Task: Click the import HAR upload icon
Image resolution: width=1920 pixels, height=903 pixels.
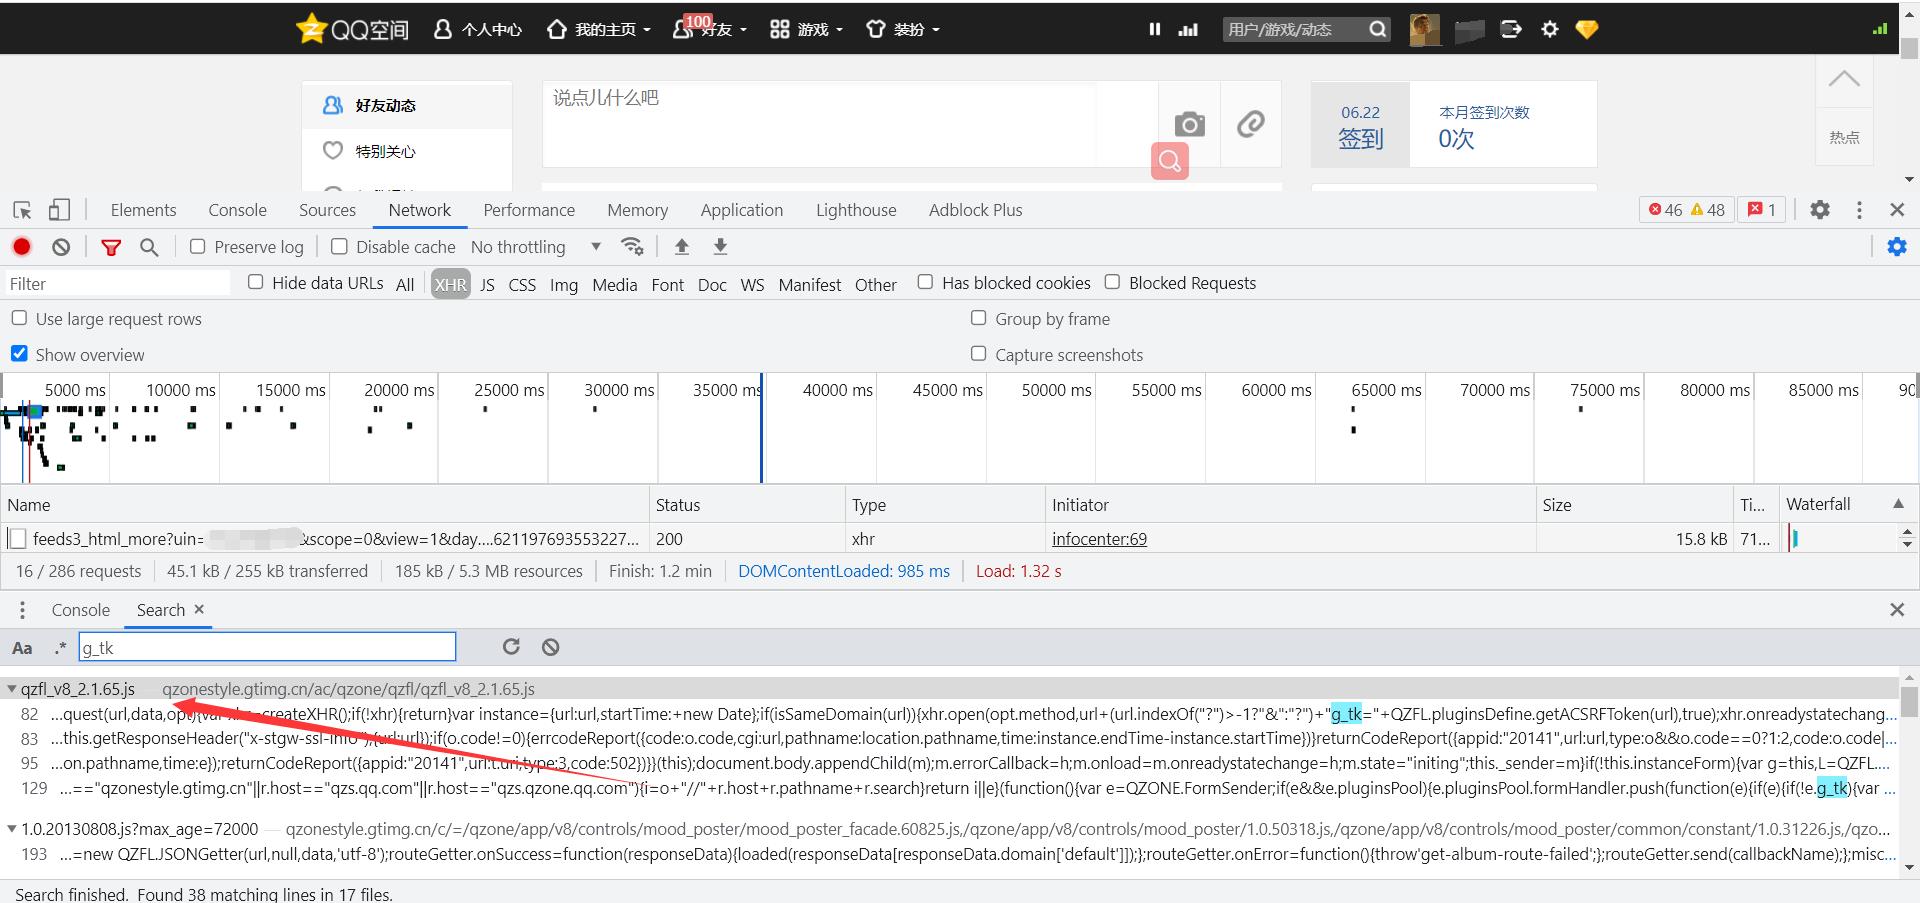Action: (682, 246)
